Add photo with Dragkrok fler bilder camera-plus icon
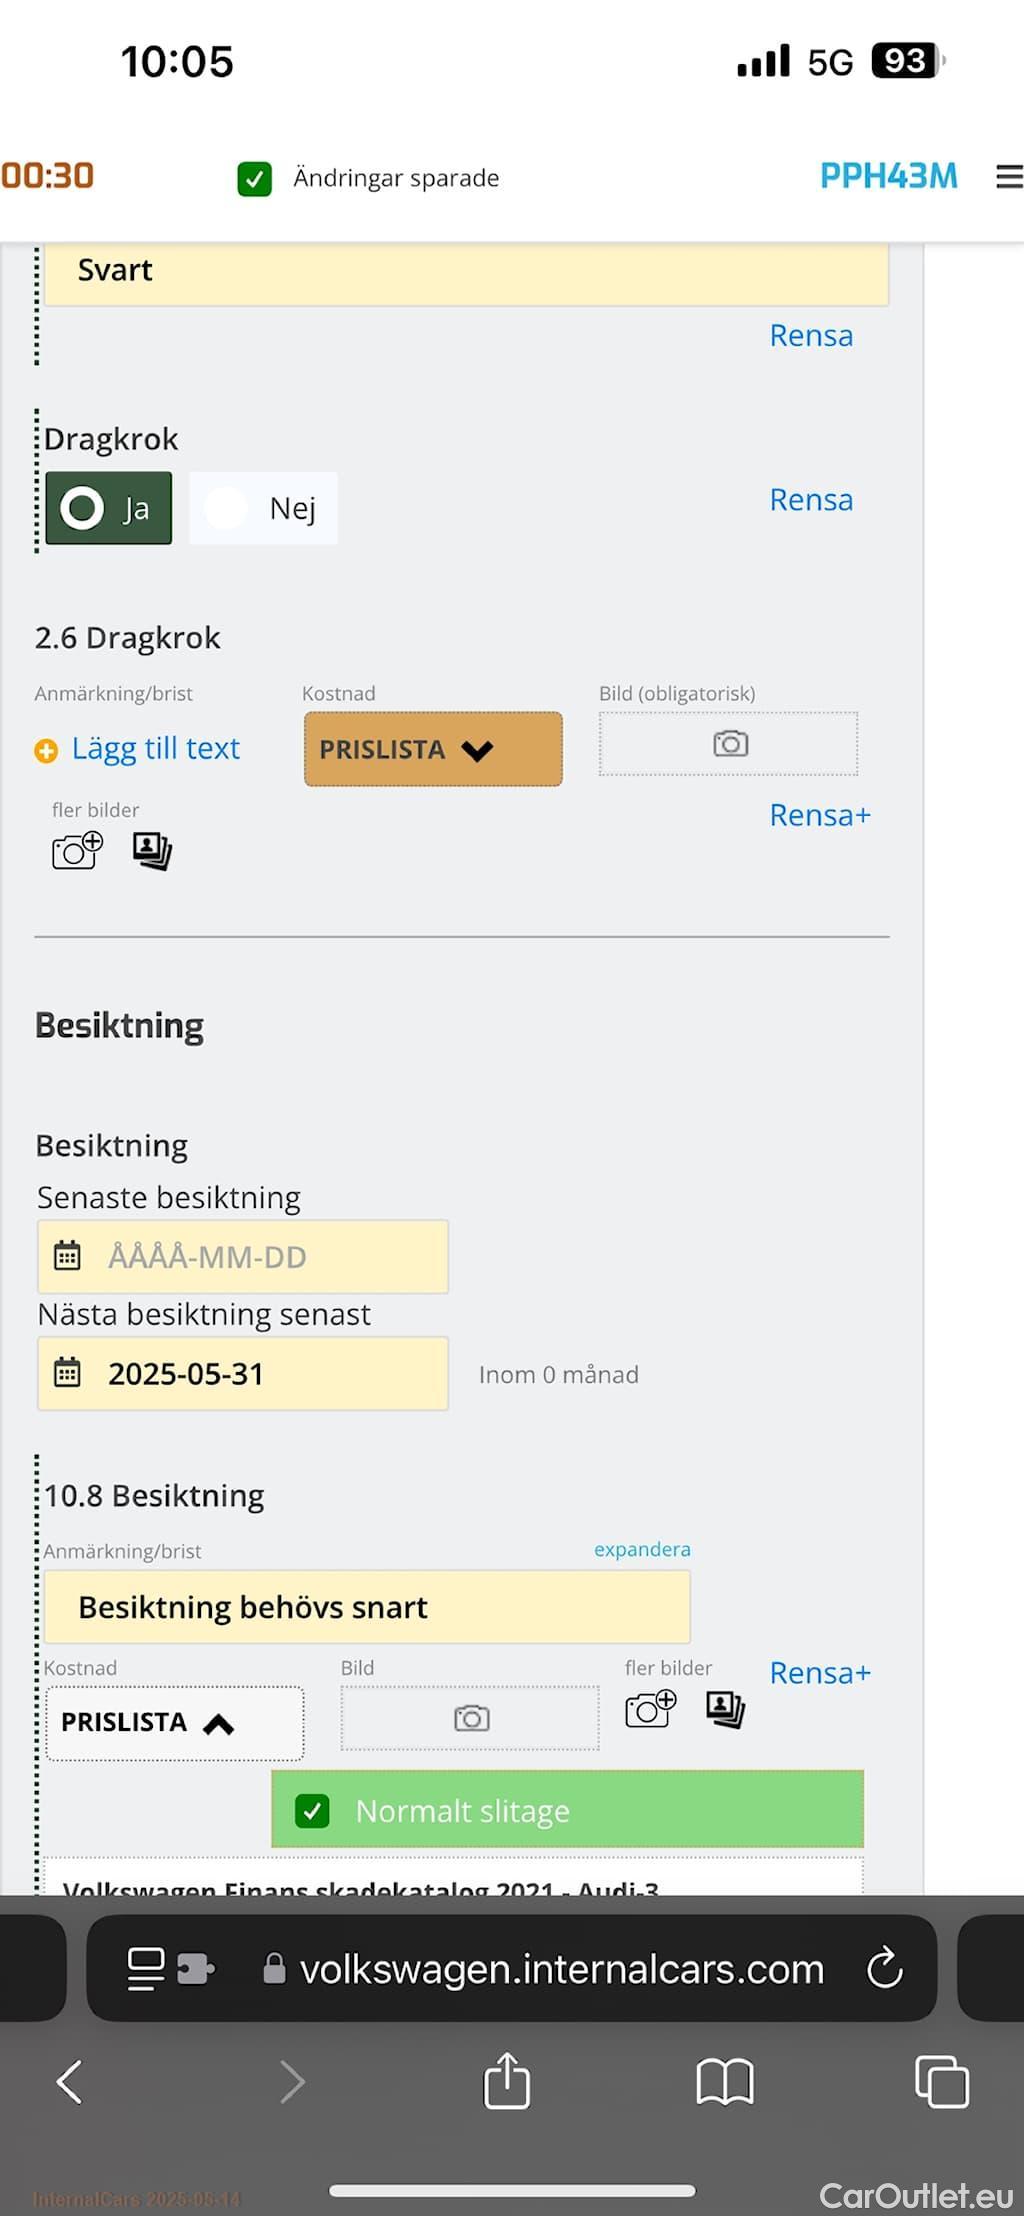The width and height of the screenshot is (1024, 2216). pyautogui.click(x=77, y=851)
